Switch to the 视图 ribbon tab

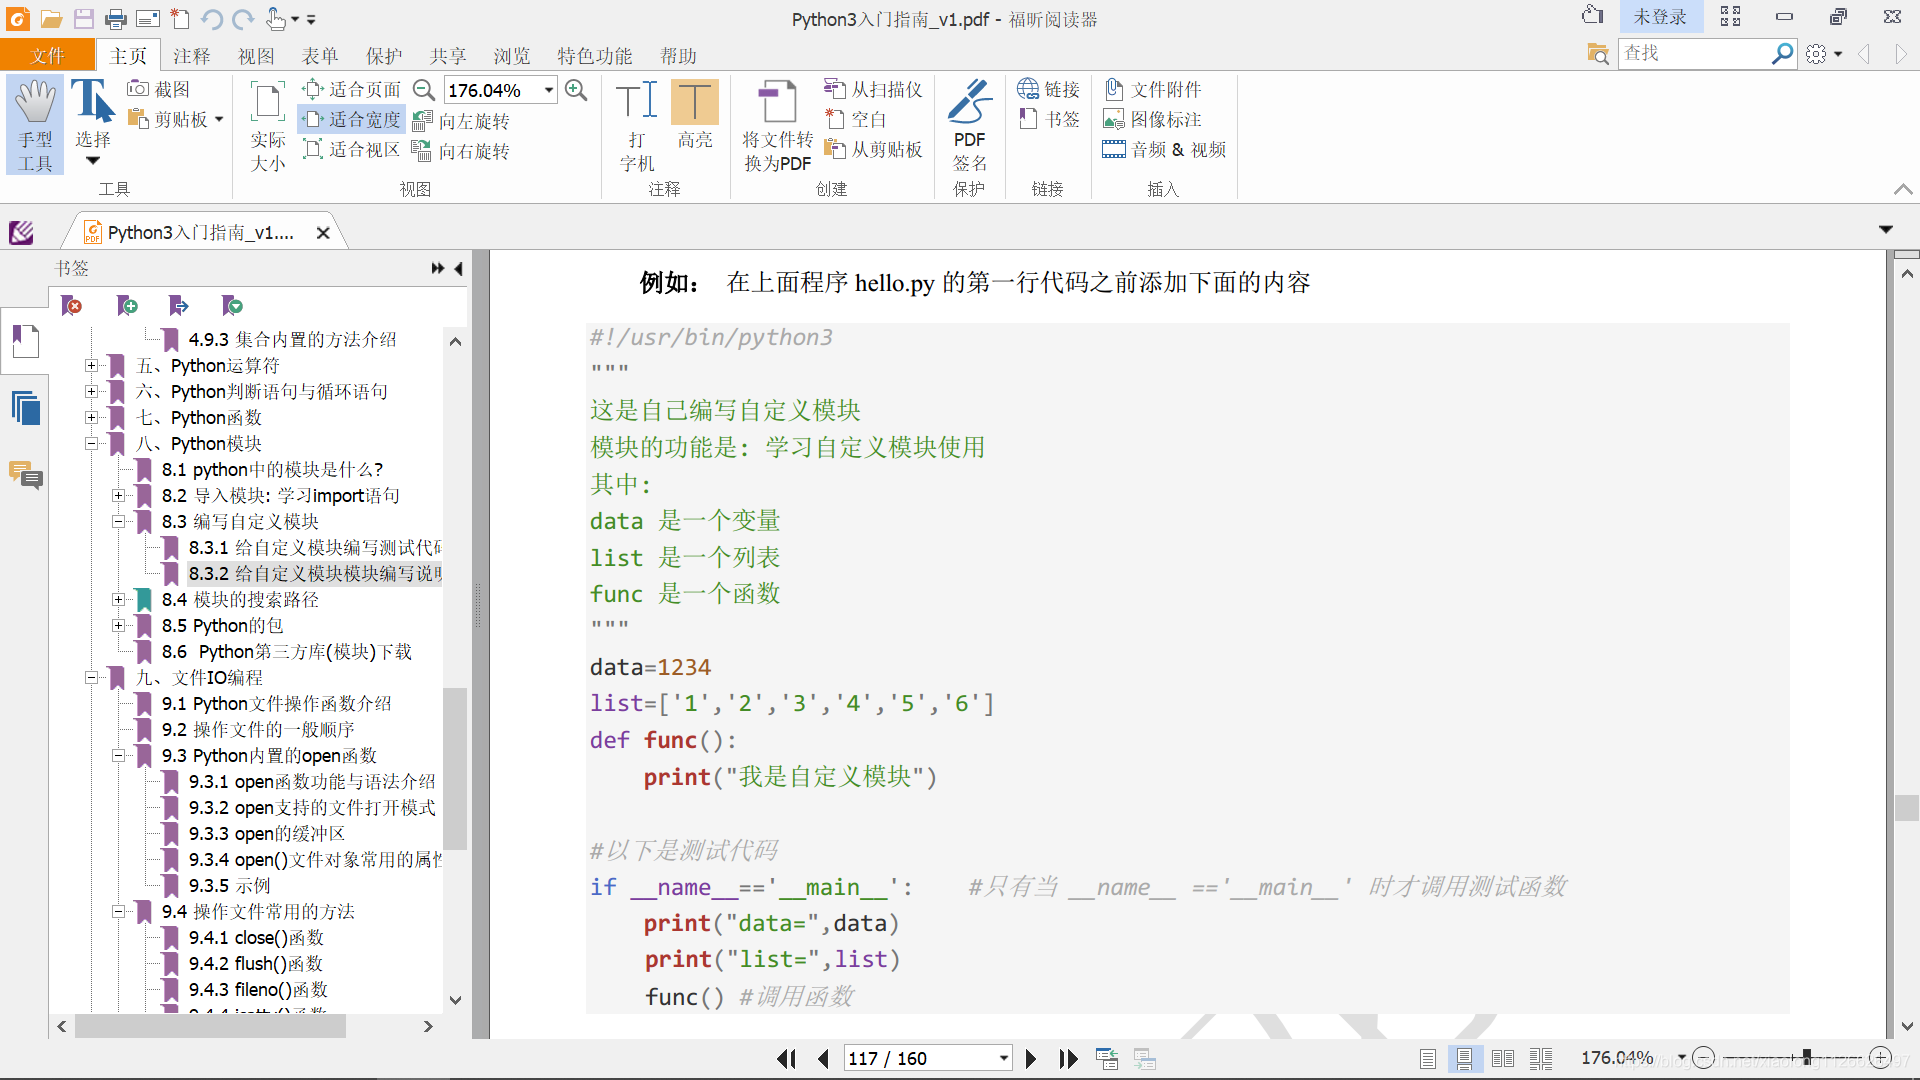click(256, 55)
